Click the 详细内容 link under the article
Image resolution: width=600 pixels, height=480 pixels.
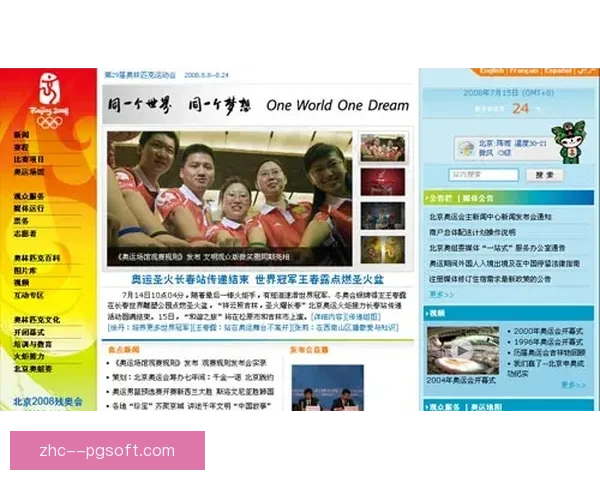pyautogui.click(x=328, y=317)
